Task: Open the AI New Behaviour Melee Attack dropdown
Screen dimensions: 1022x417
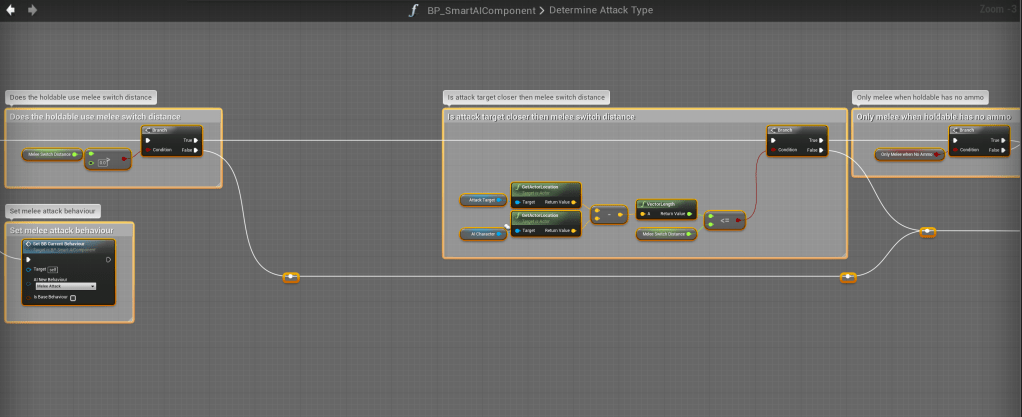Action: (65, 286)
